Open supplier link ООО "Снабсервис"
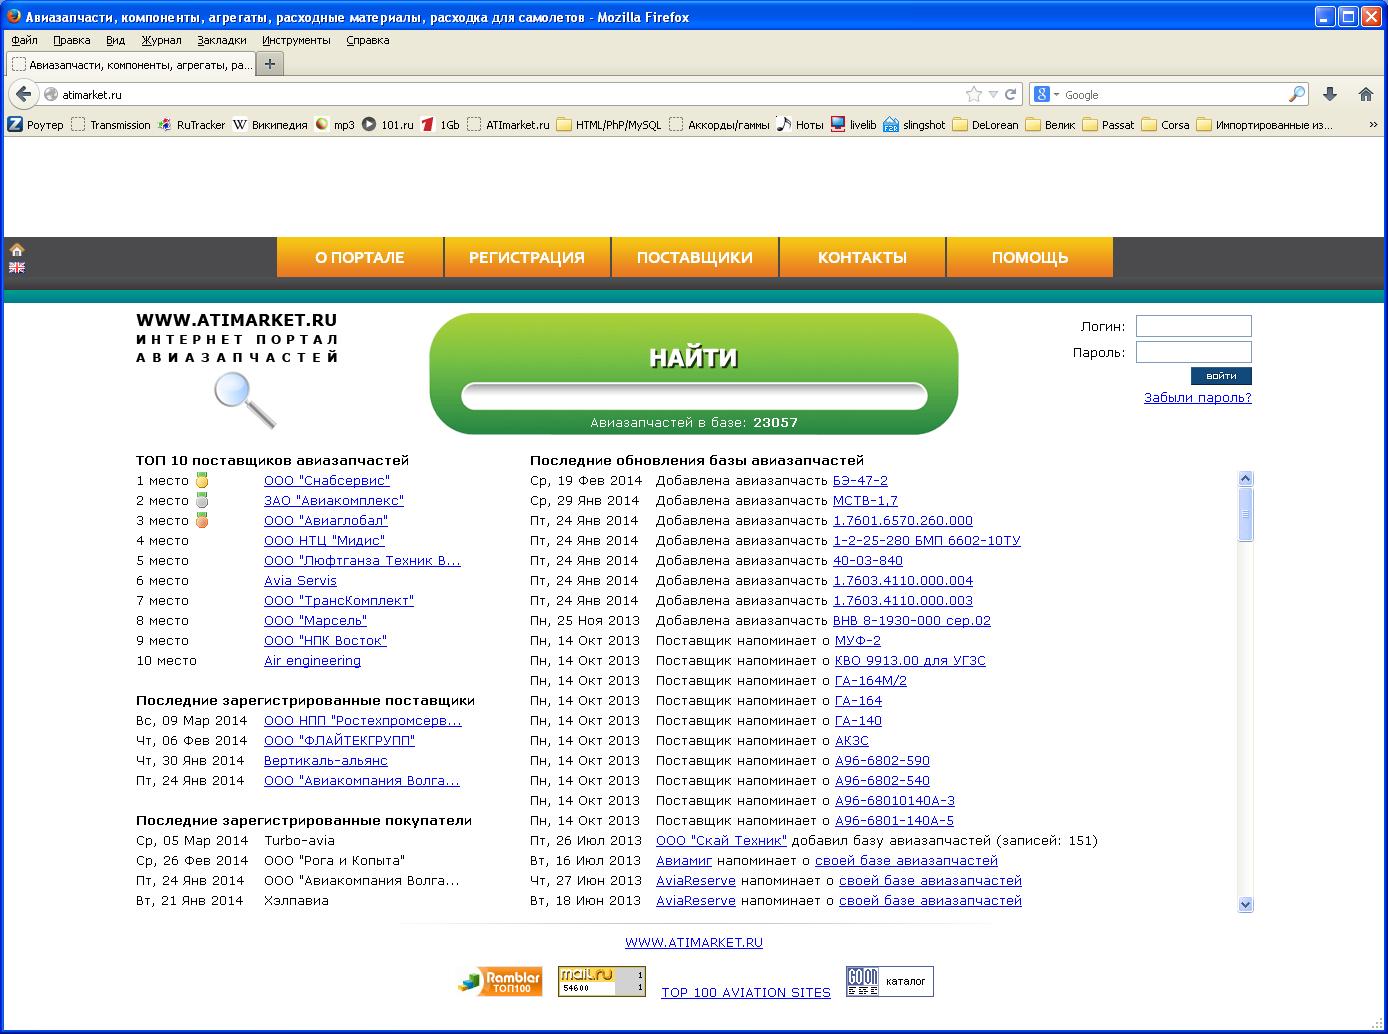 click(x=327, y=481)
